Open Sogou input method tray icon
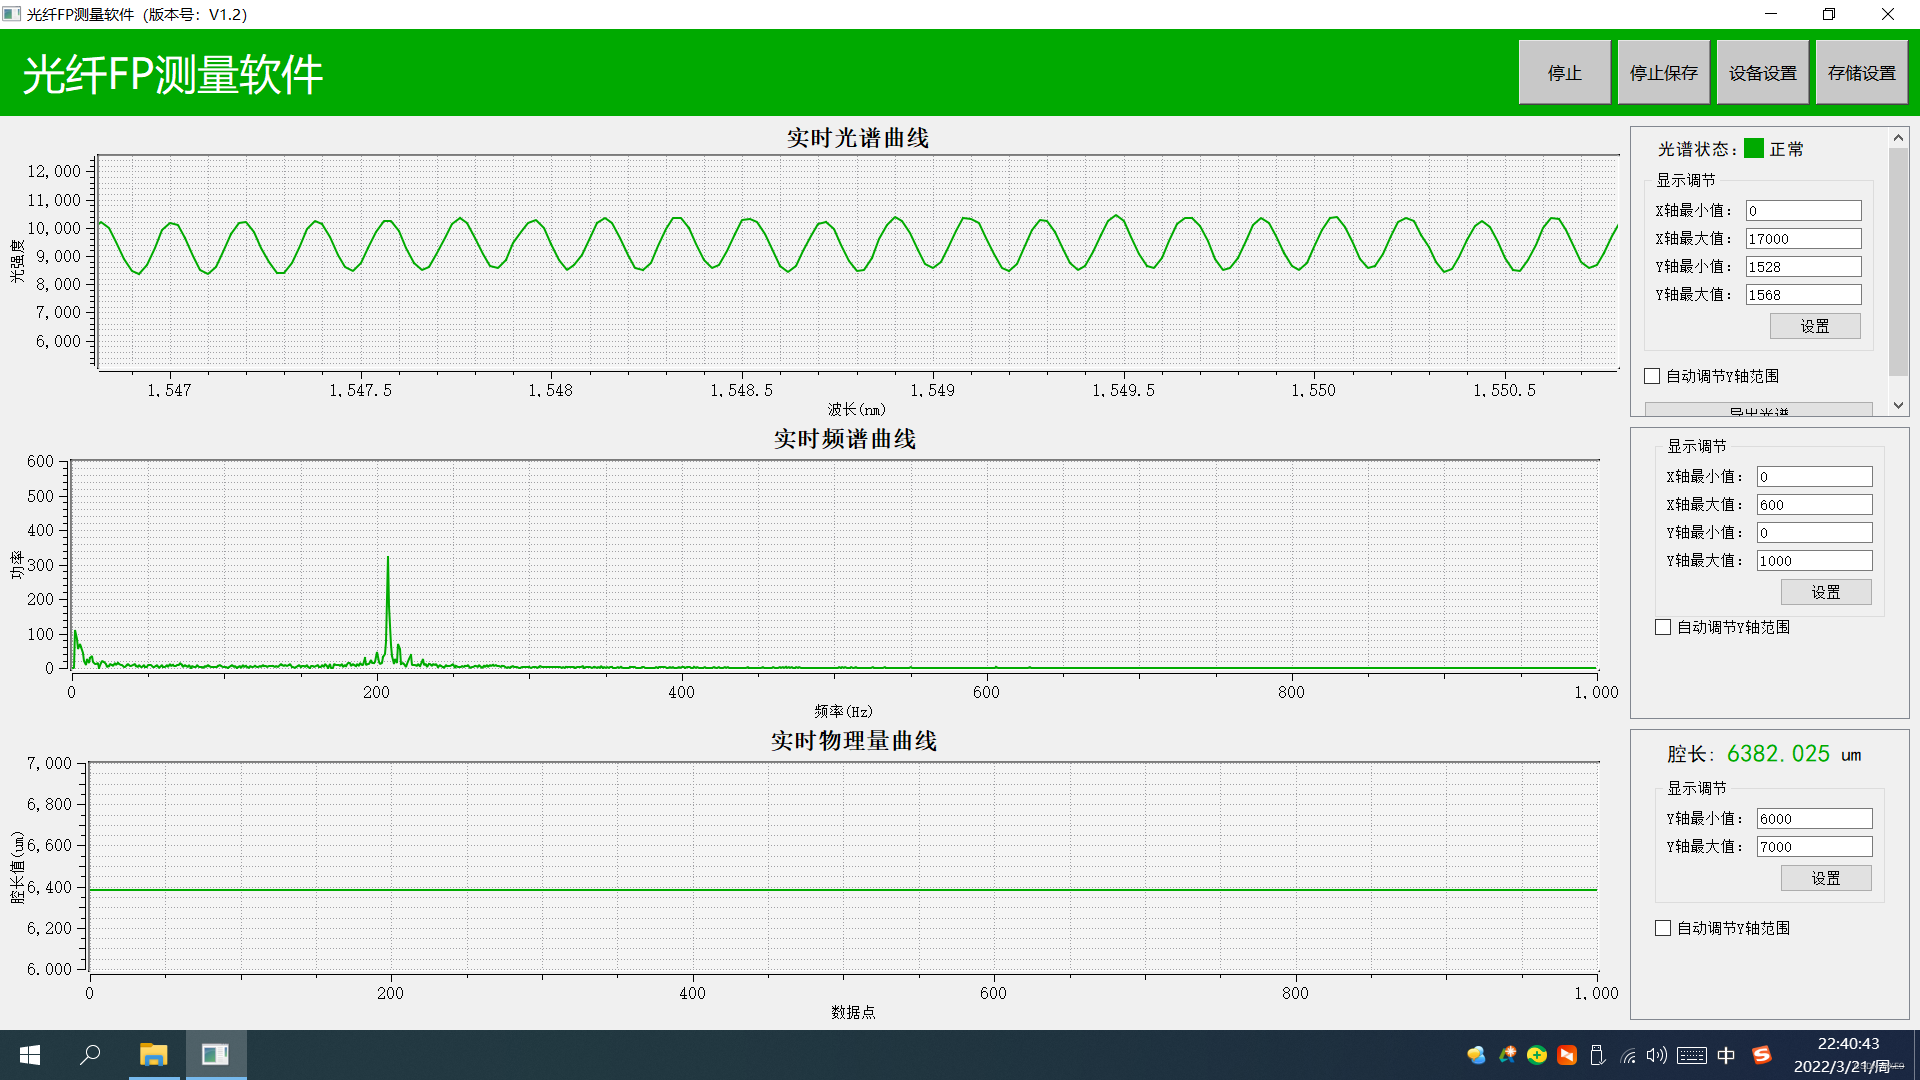 pyautogui.click(x=1762, y=1055)
